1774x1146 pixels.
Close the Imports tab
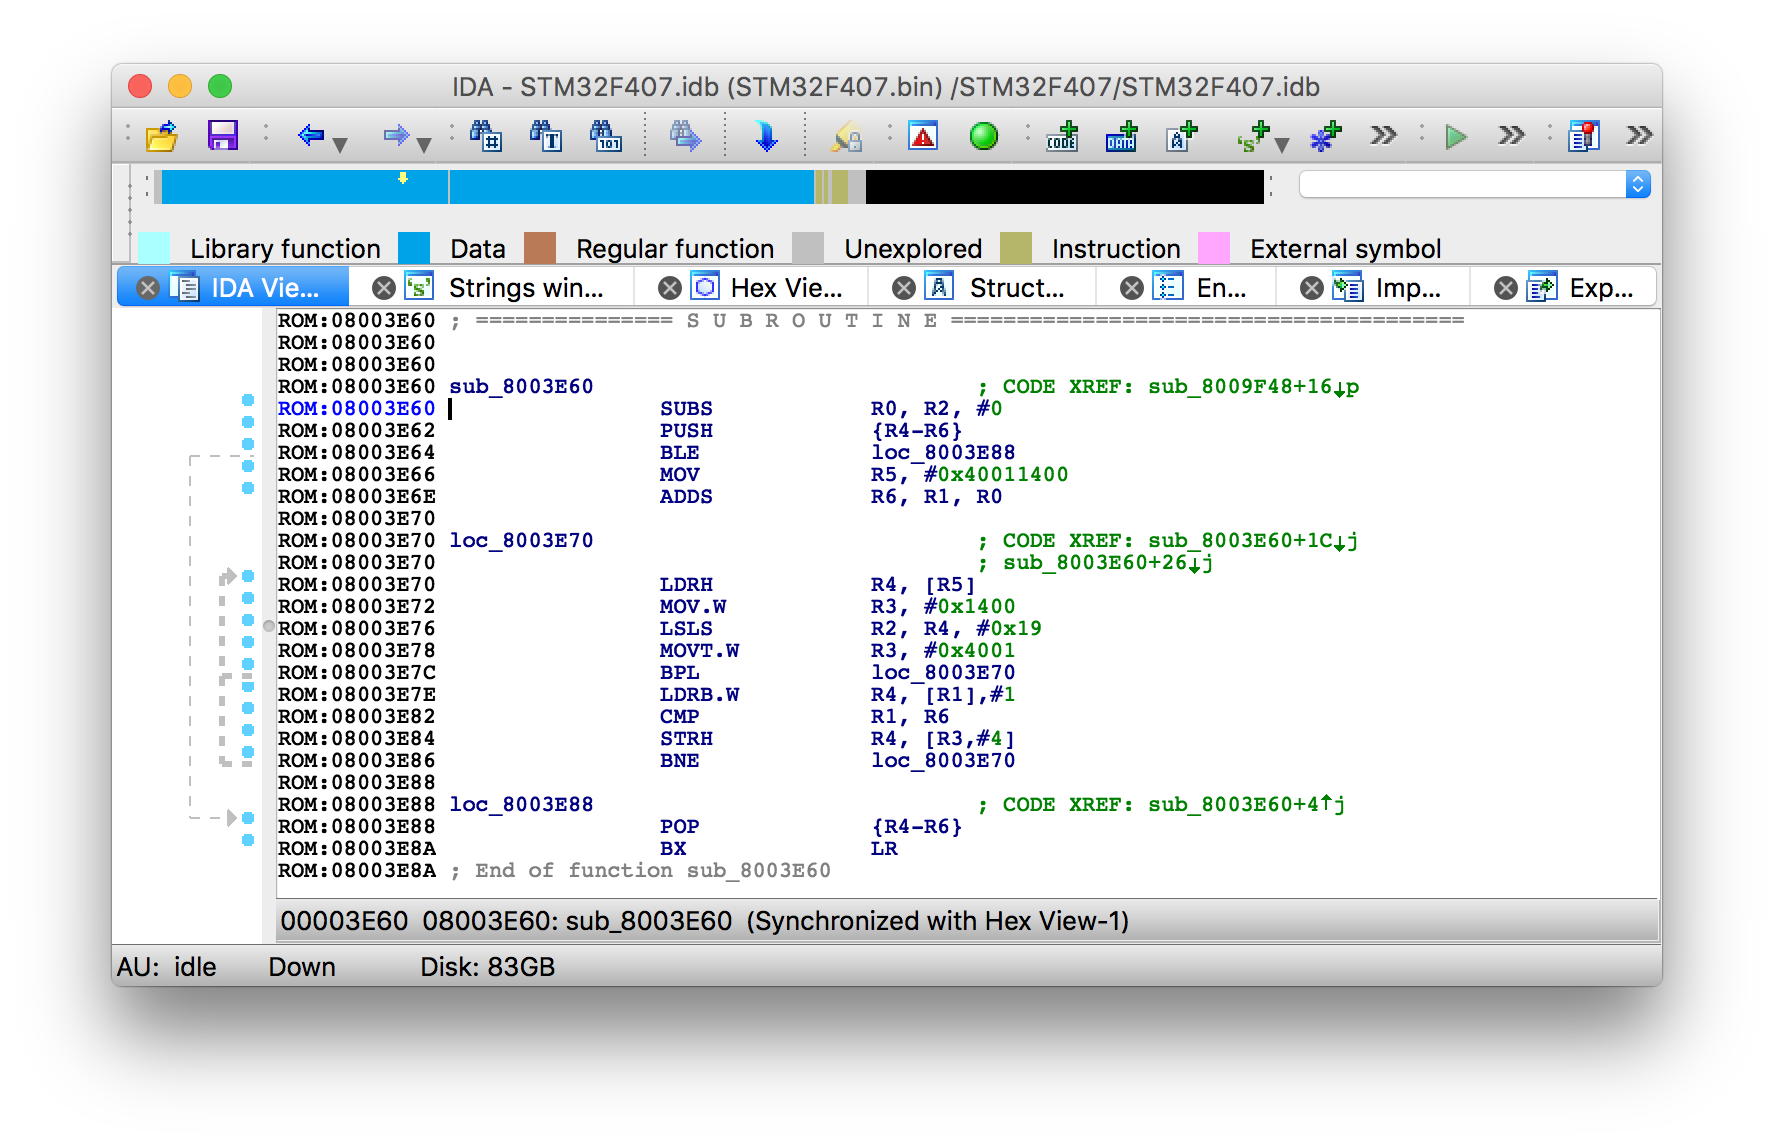click(x=1312, y=288)
